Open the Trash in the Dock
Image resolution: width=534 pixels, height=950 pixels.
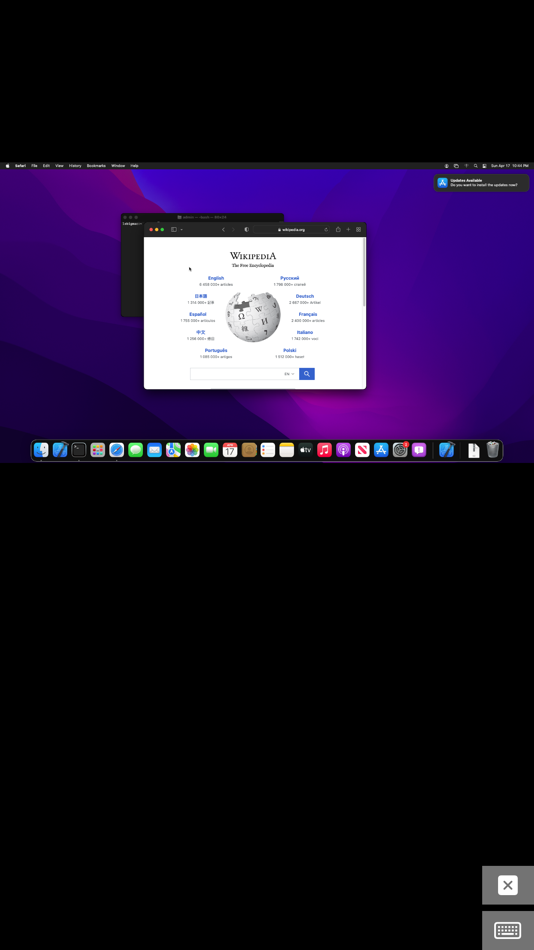(x=493, y=450)
